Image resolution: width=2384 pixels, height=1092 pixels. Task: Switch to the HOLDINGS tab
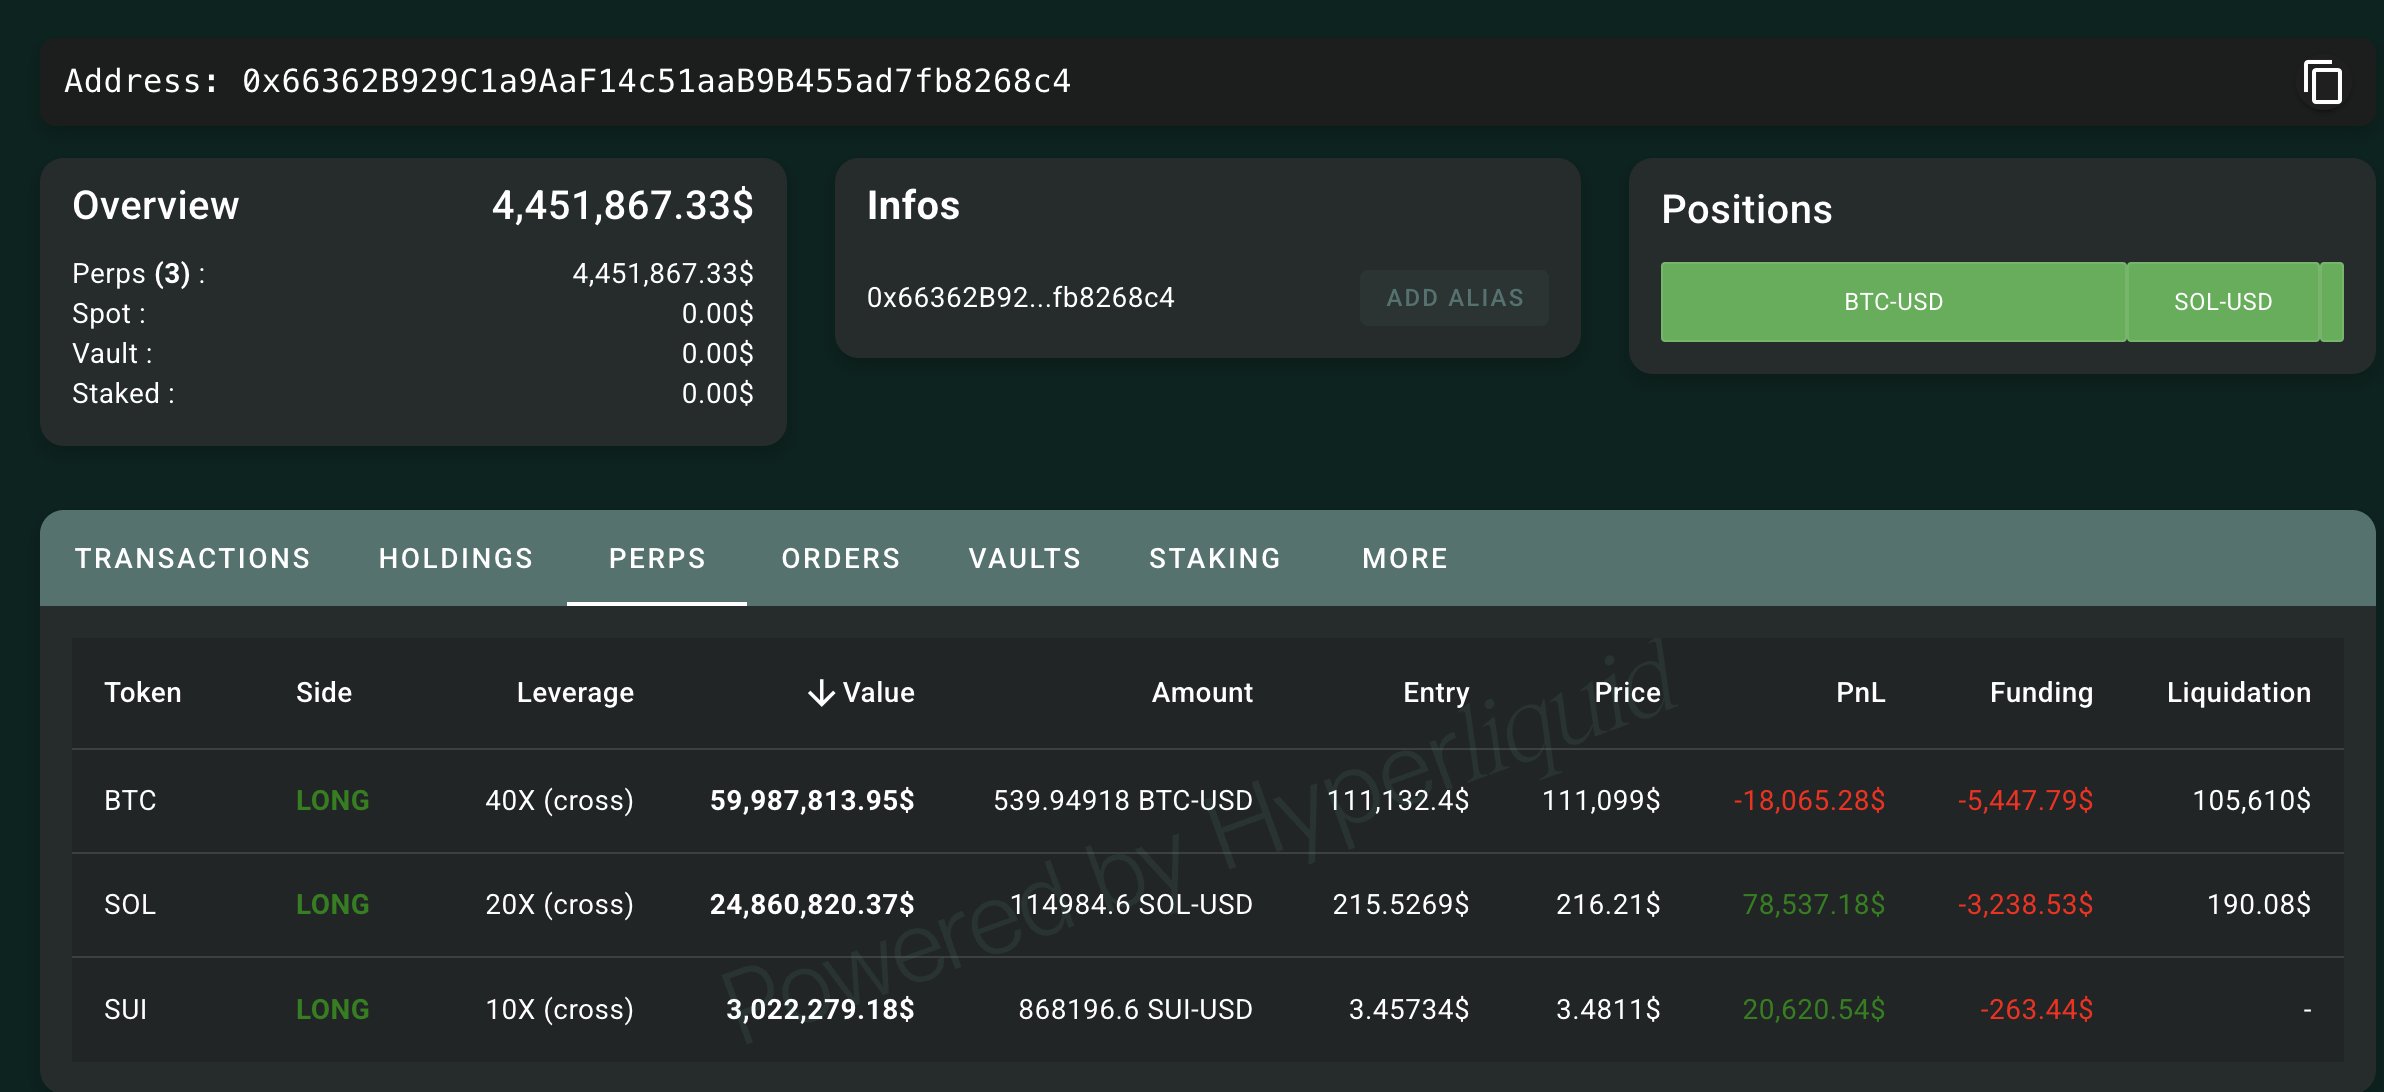coord(456,558)
